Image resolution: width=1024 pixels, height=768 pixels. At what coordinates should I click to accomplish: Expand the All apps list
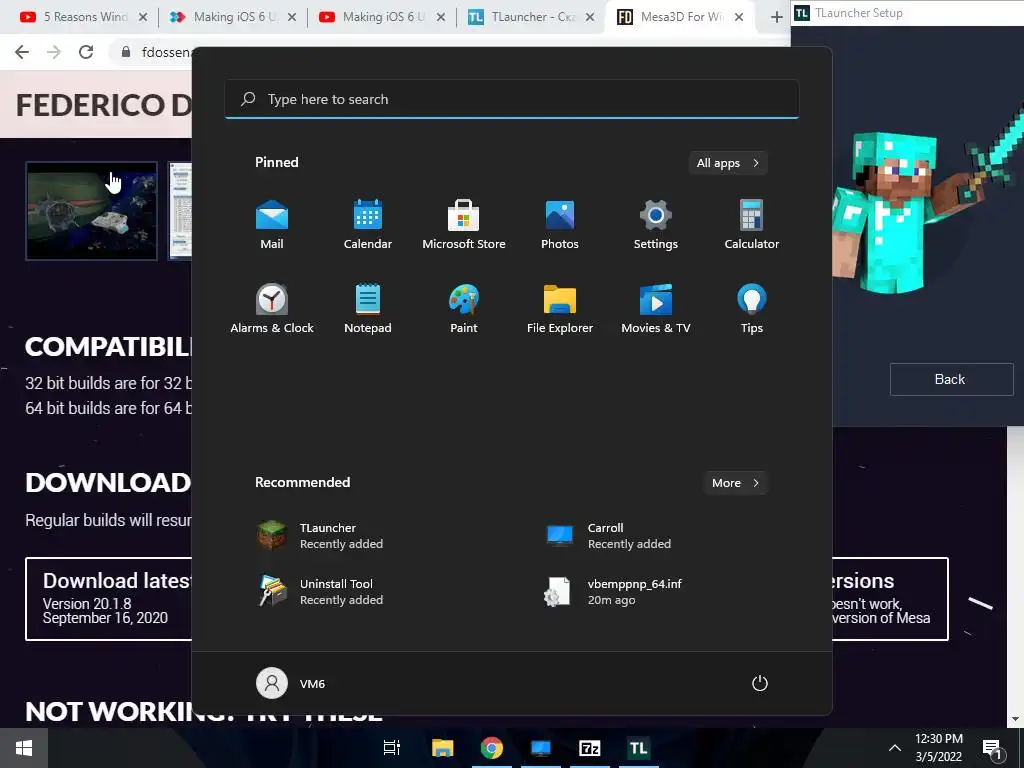pyautogui.click(x=728, y=163)
